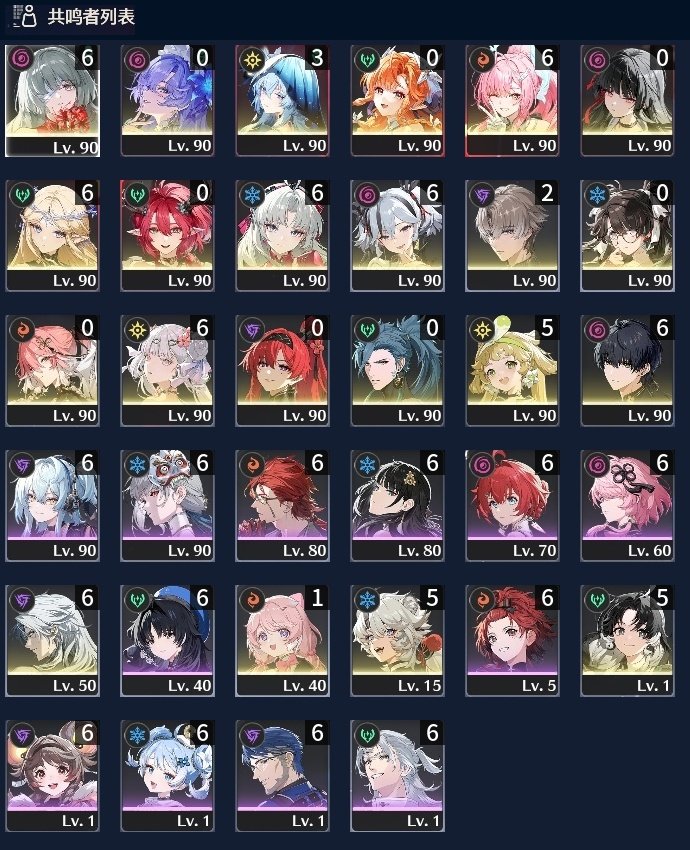This screenshot has width=690, height=850.
Task: Click the Glacio icon on the Lv. 15 card
Action: click(x=367, y=600)
